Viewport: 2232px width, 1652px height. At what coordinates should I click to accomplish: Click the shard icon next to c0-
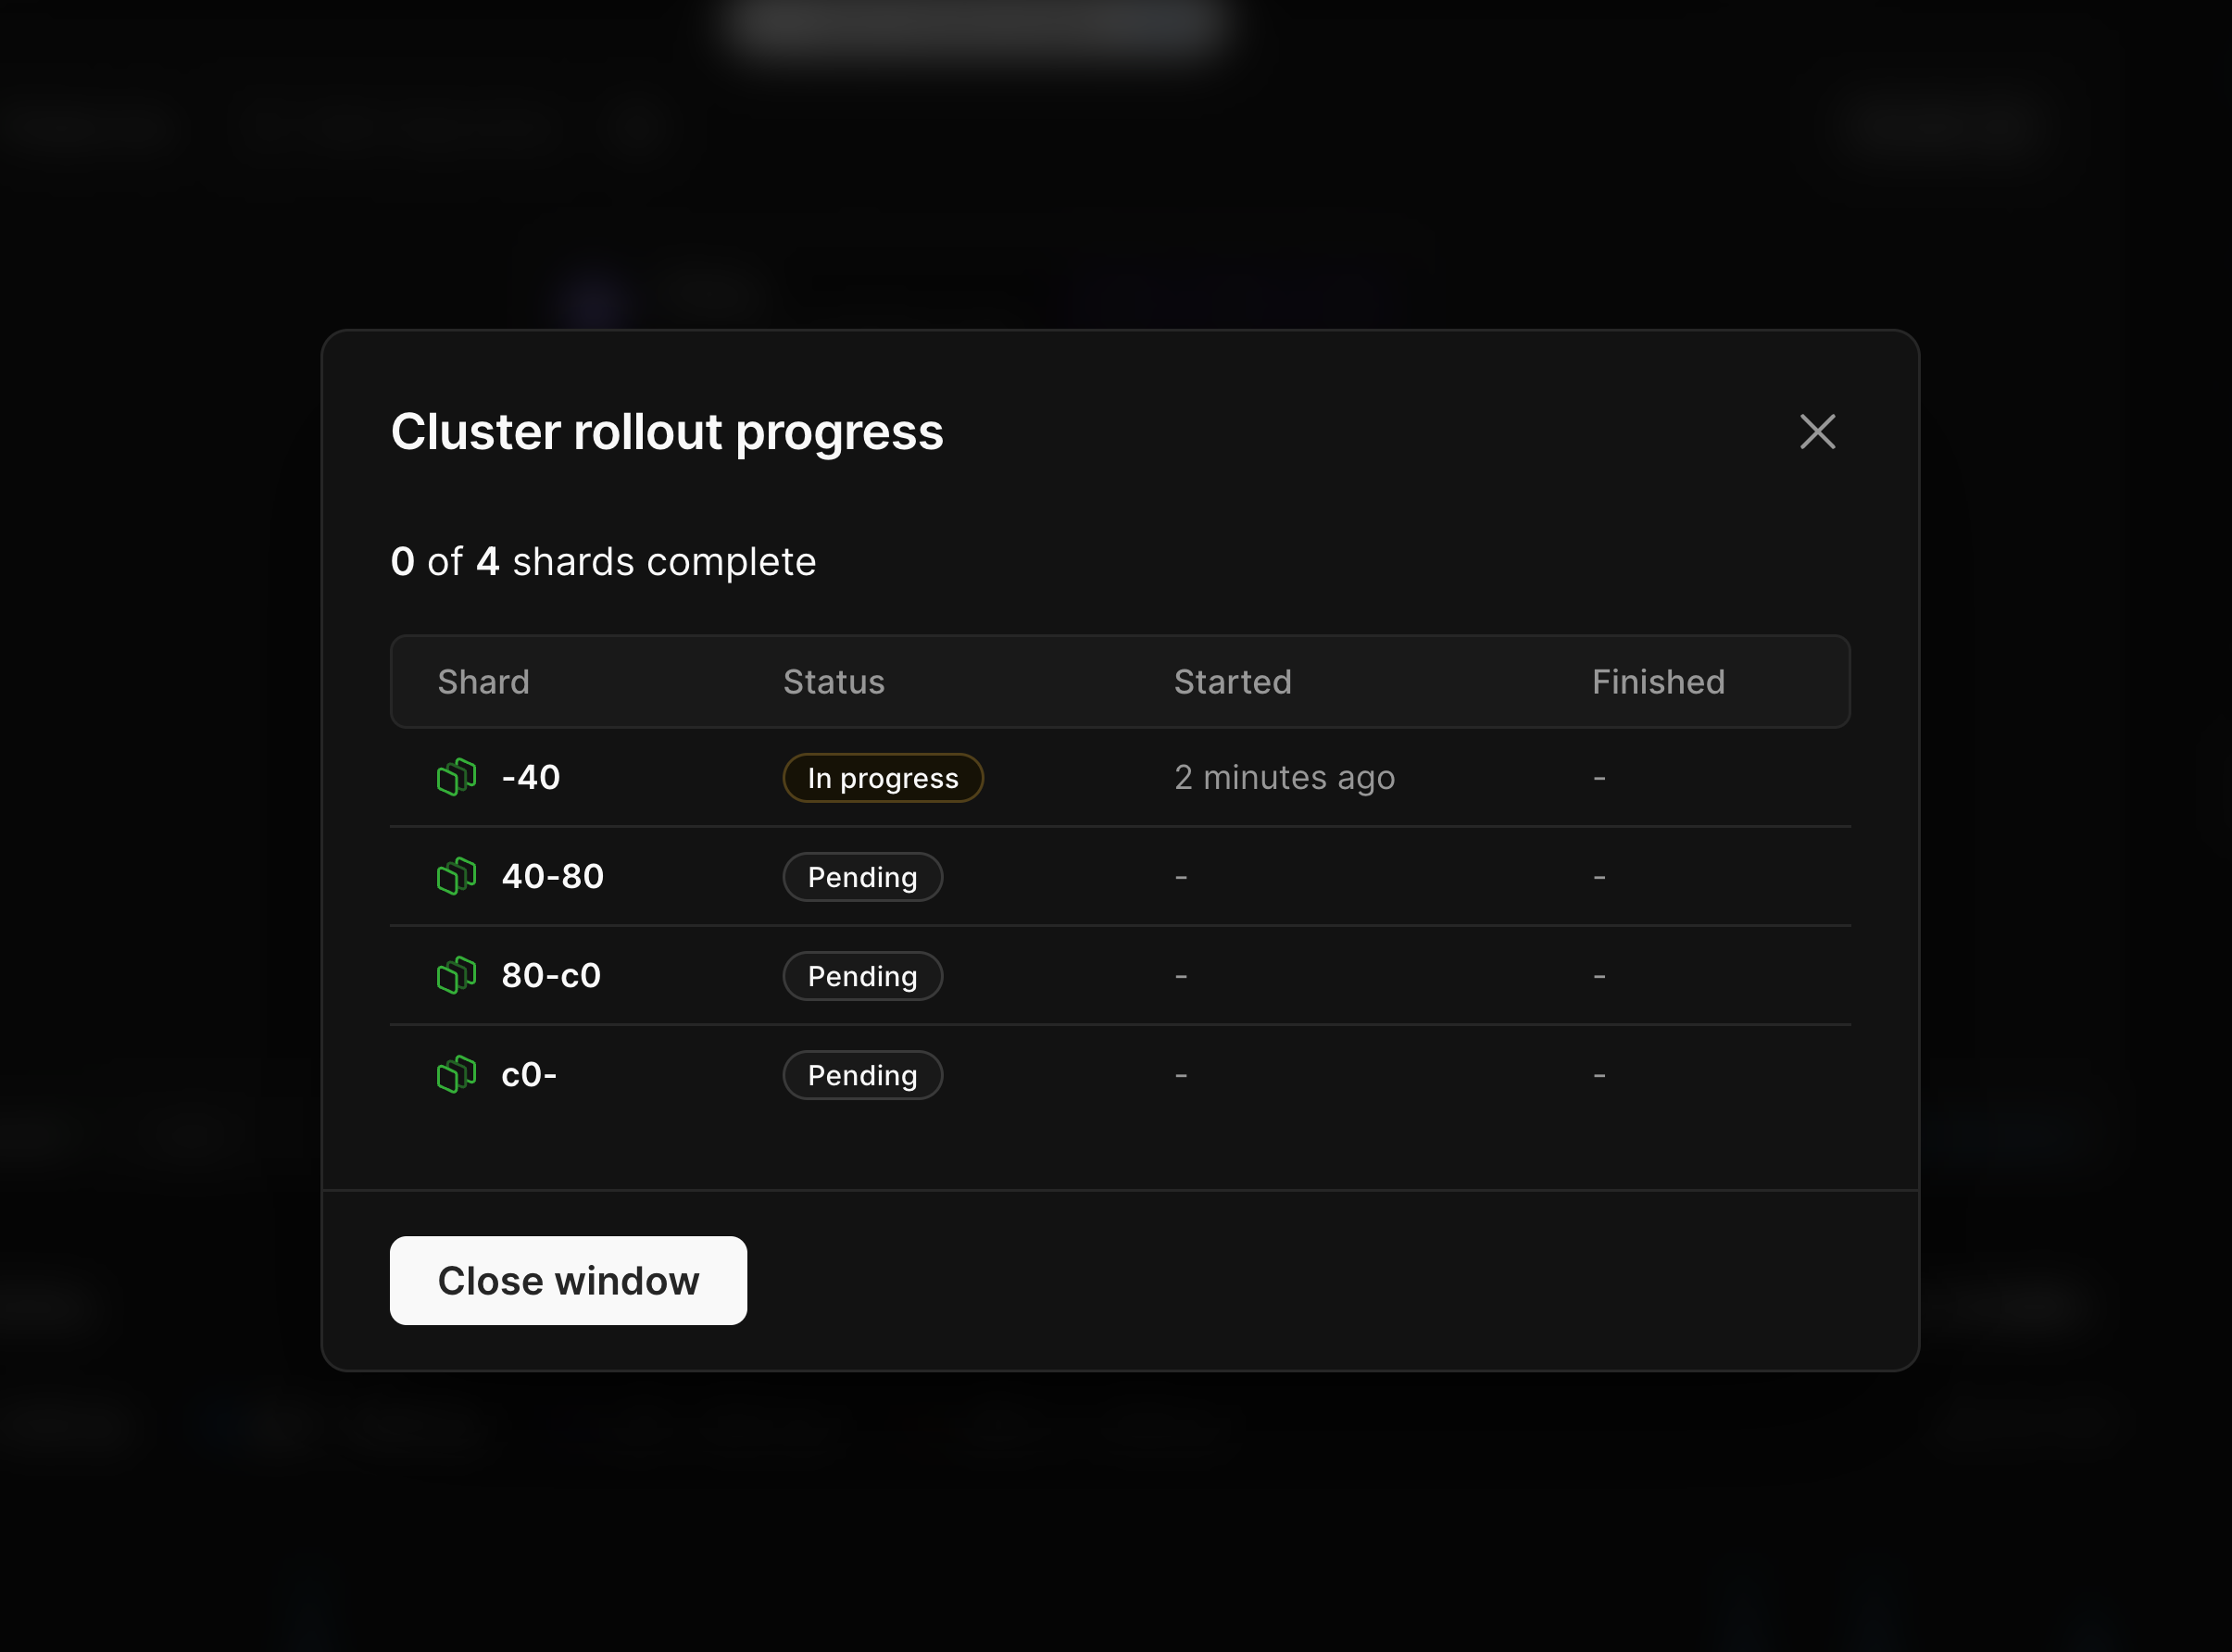coord(457,1074)
